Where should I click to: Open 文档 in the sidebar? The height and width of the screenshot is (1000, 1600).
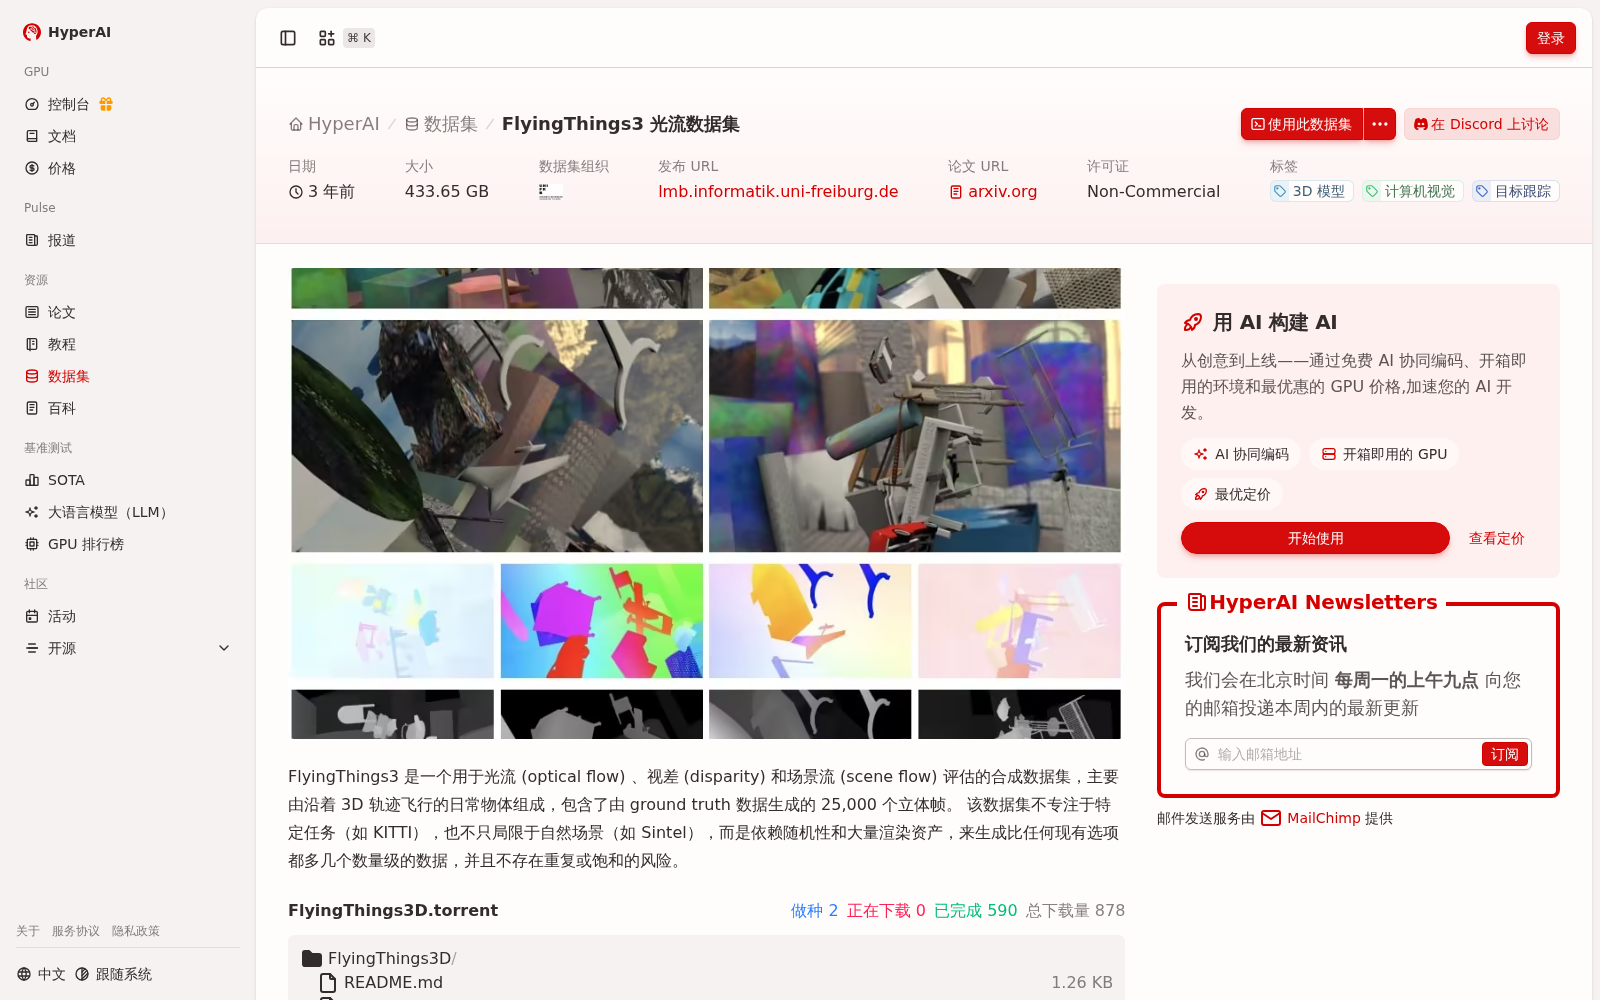62,136
